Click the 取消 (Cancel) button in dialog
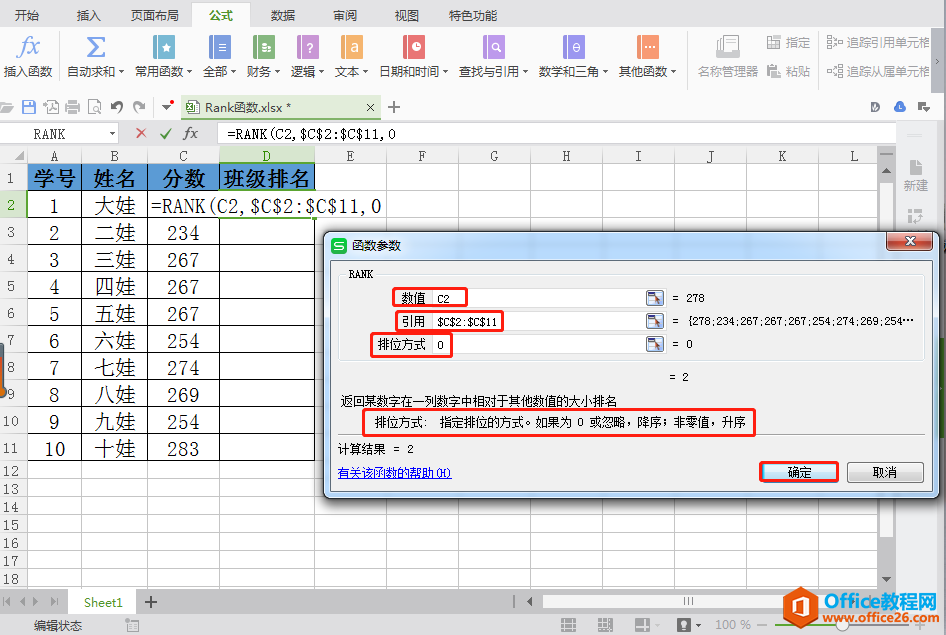 tap(884, 472)
